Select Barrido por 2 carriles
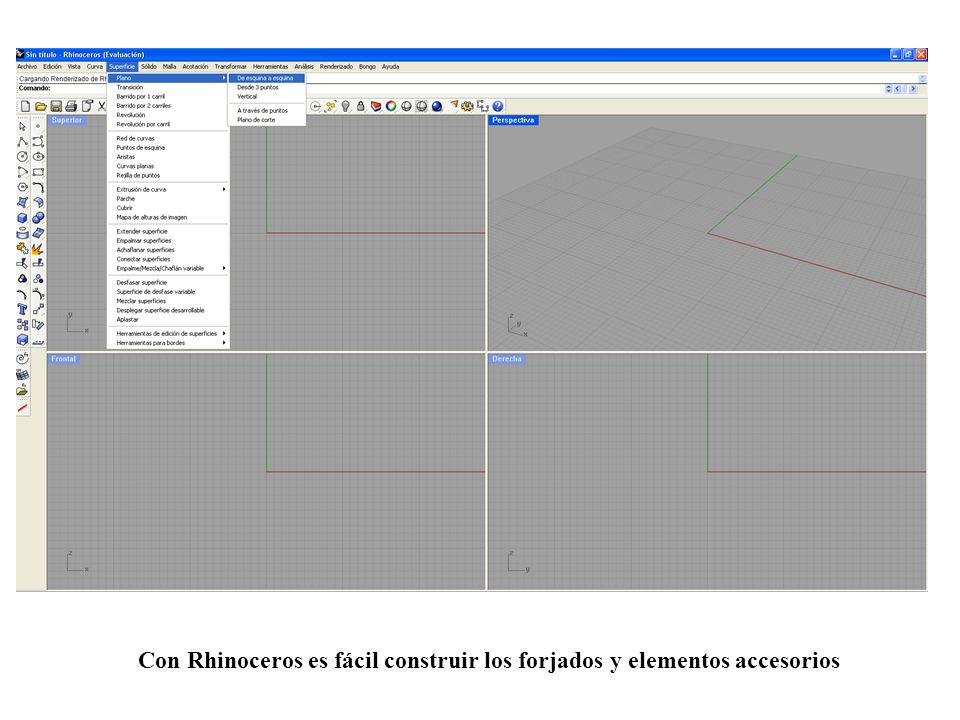 pos(168,106)
